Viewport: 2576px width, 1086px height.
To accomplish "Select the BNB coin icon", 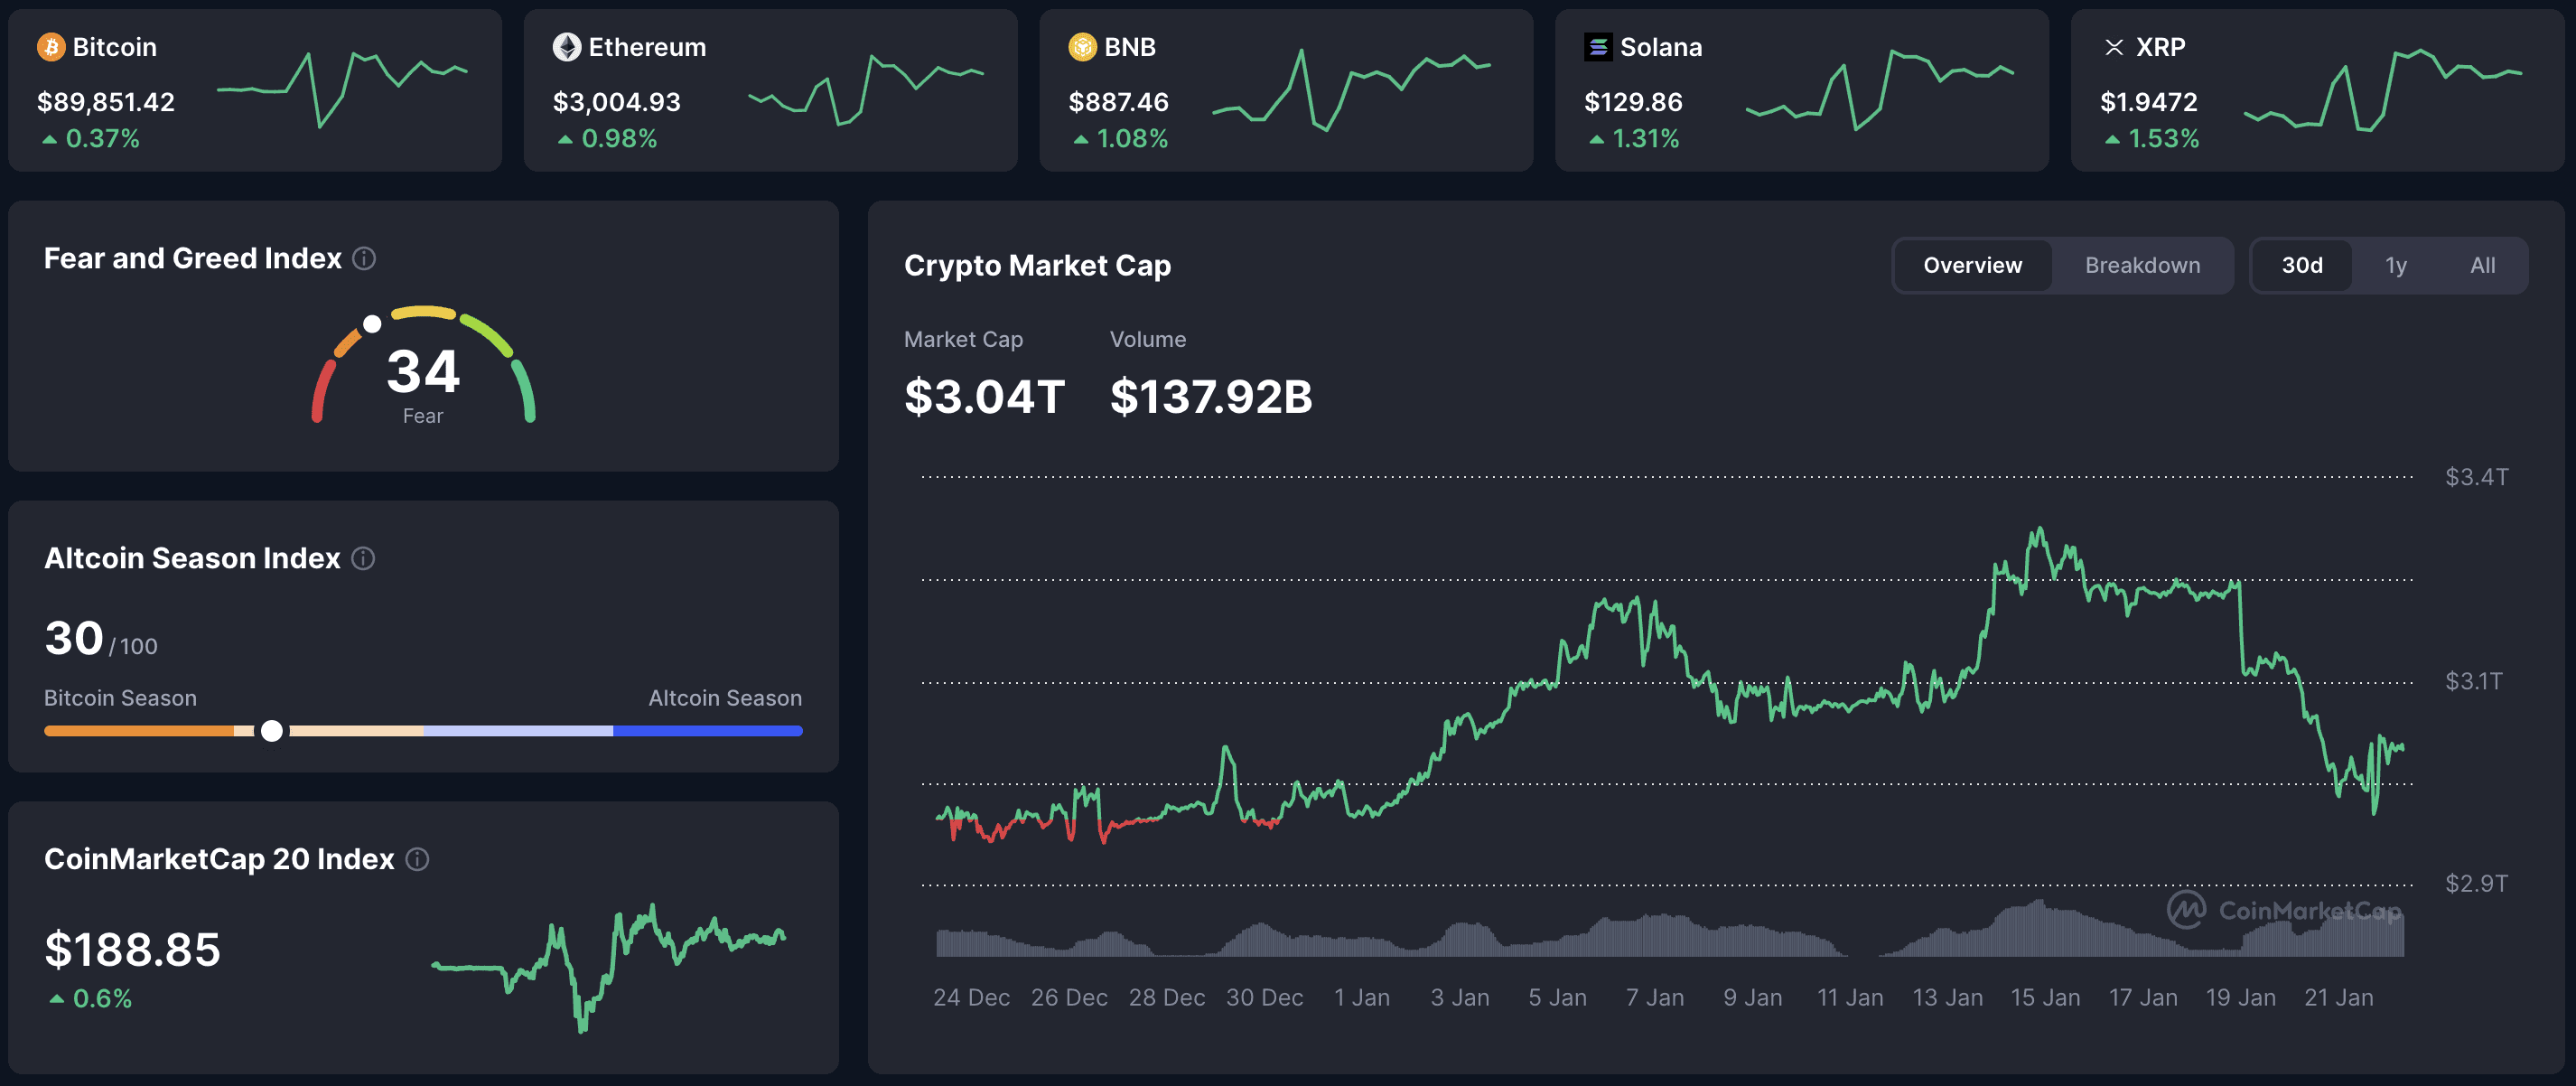I will pos(1082,46).
